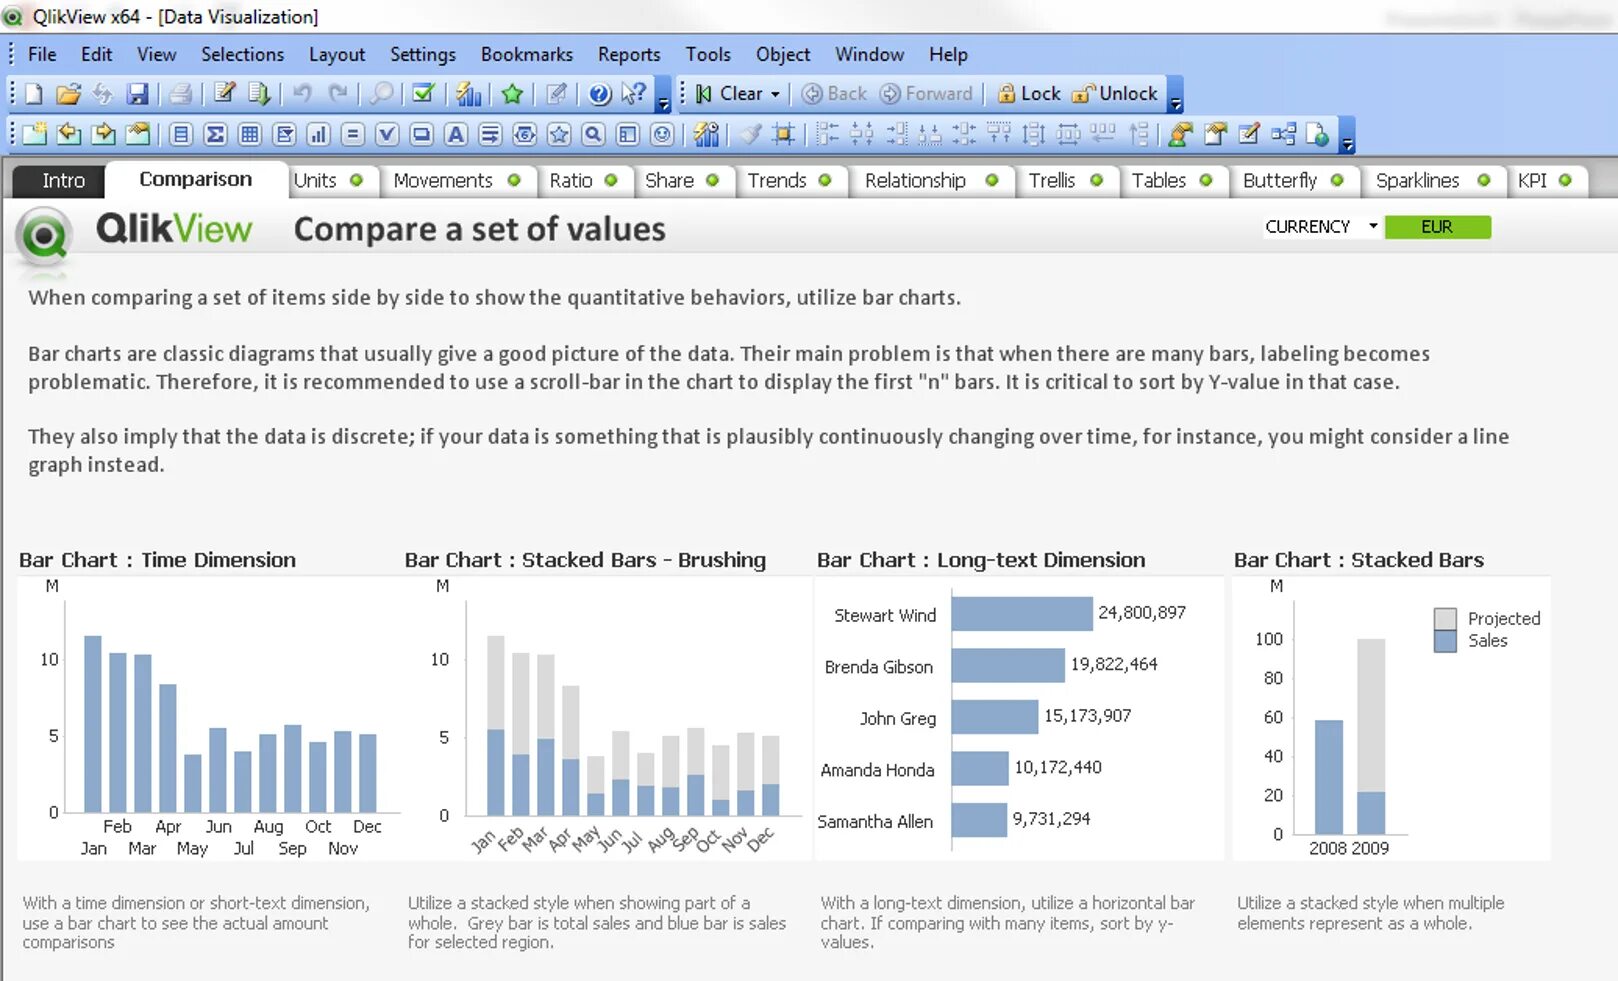
Task: Click the Forward button
Action: [x=926, y=94]
